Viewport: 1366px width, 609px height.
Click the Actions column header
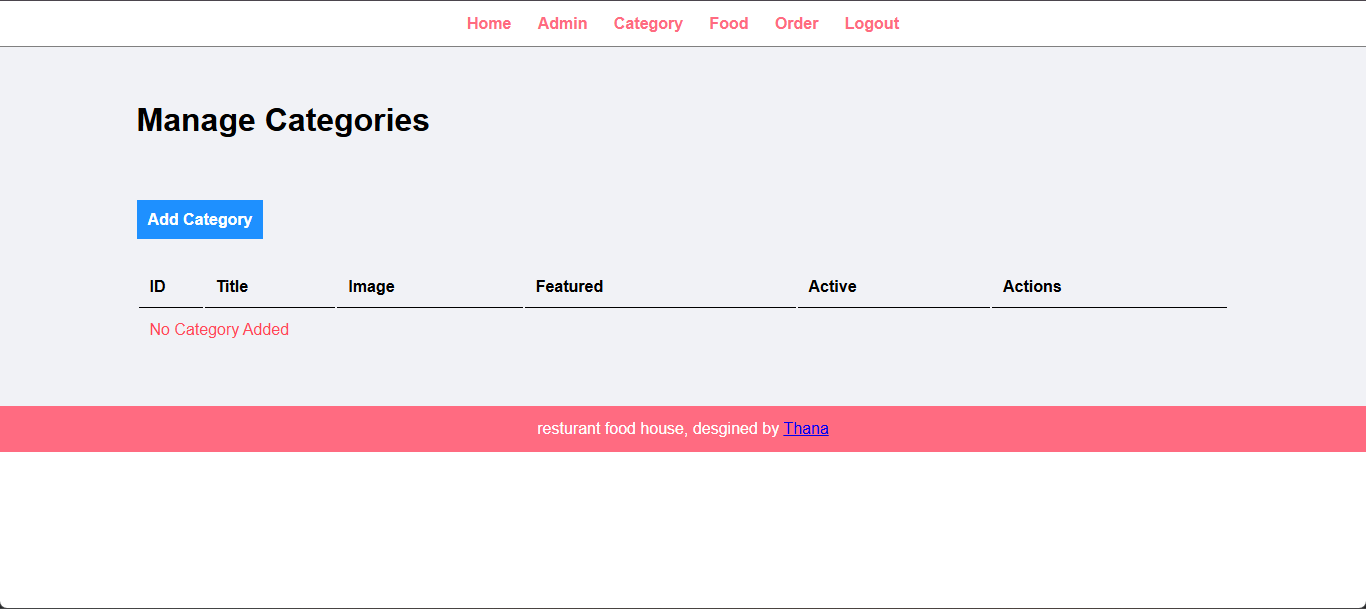coord(1032,287)
